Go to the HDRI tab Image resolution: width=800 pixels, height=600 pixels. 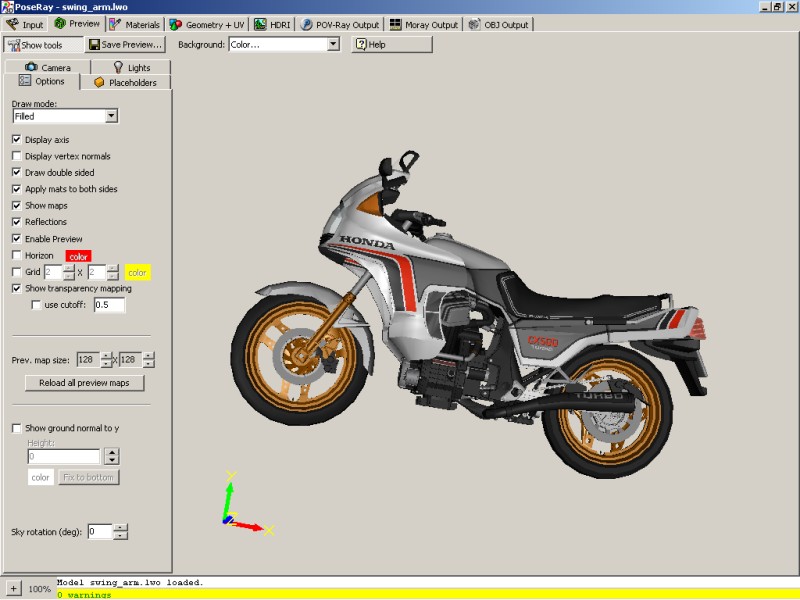click(274, 24)
